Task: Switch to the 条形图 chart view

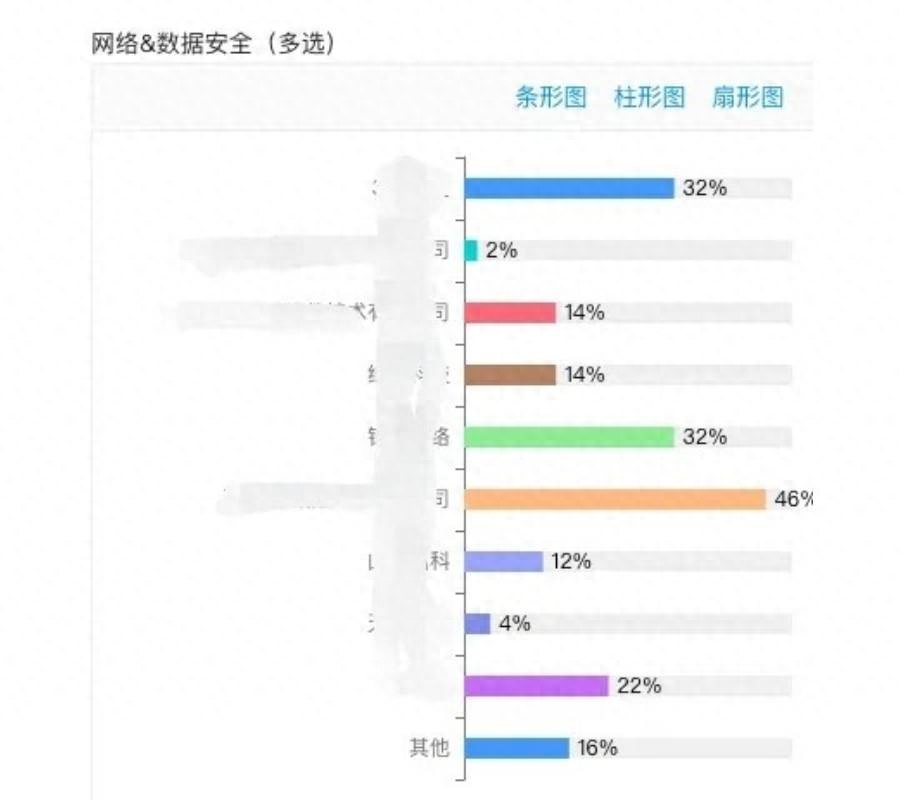Action: 550,96
